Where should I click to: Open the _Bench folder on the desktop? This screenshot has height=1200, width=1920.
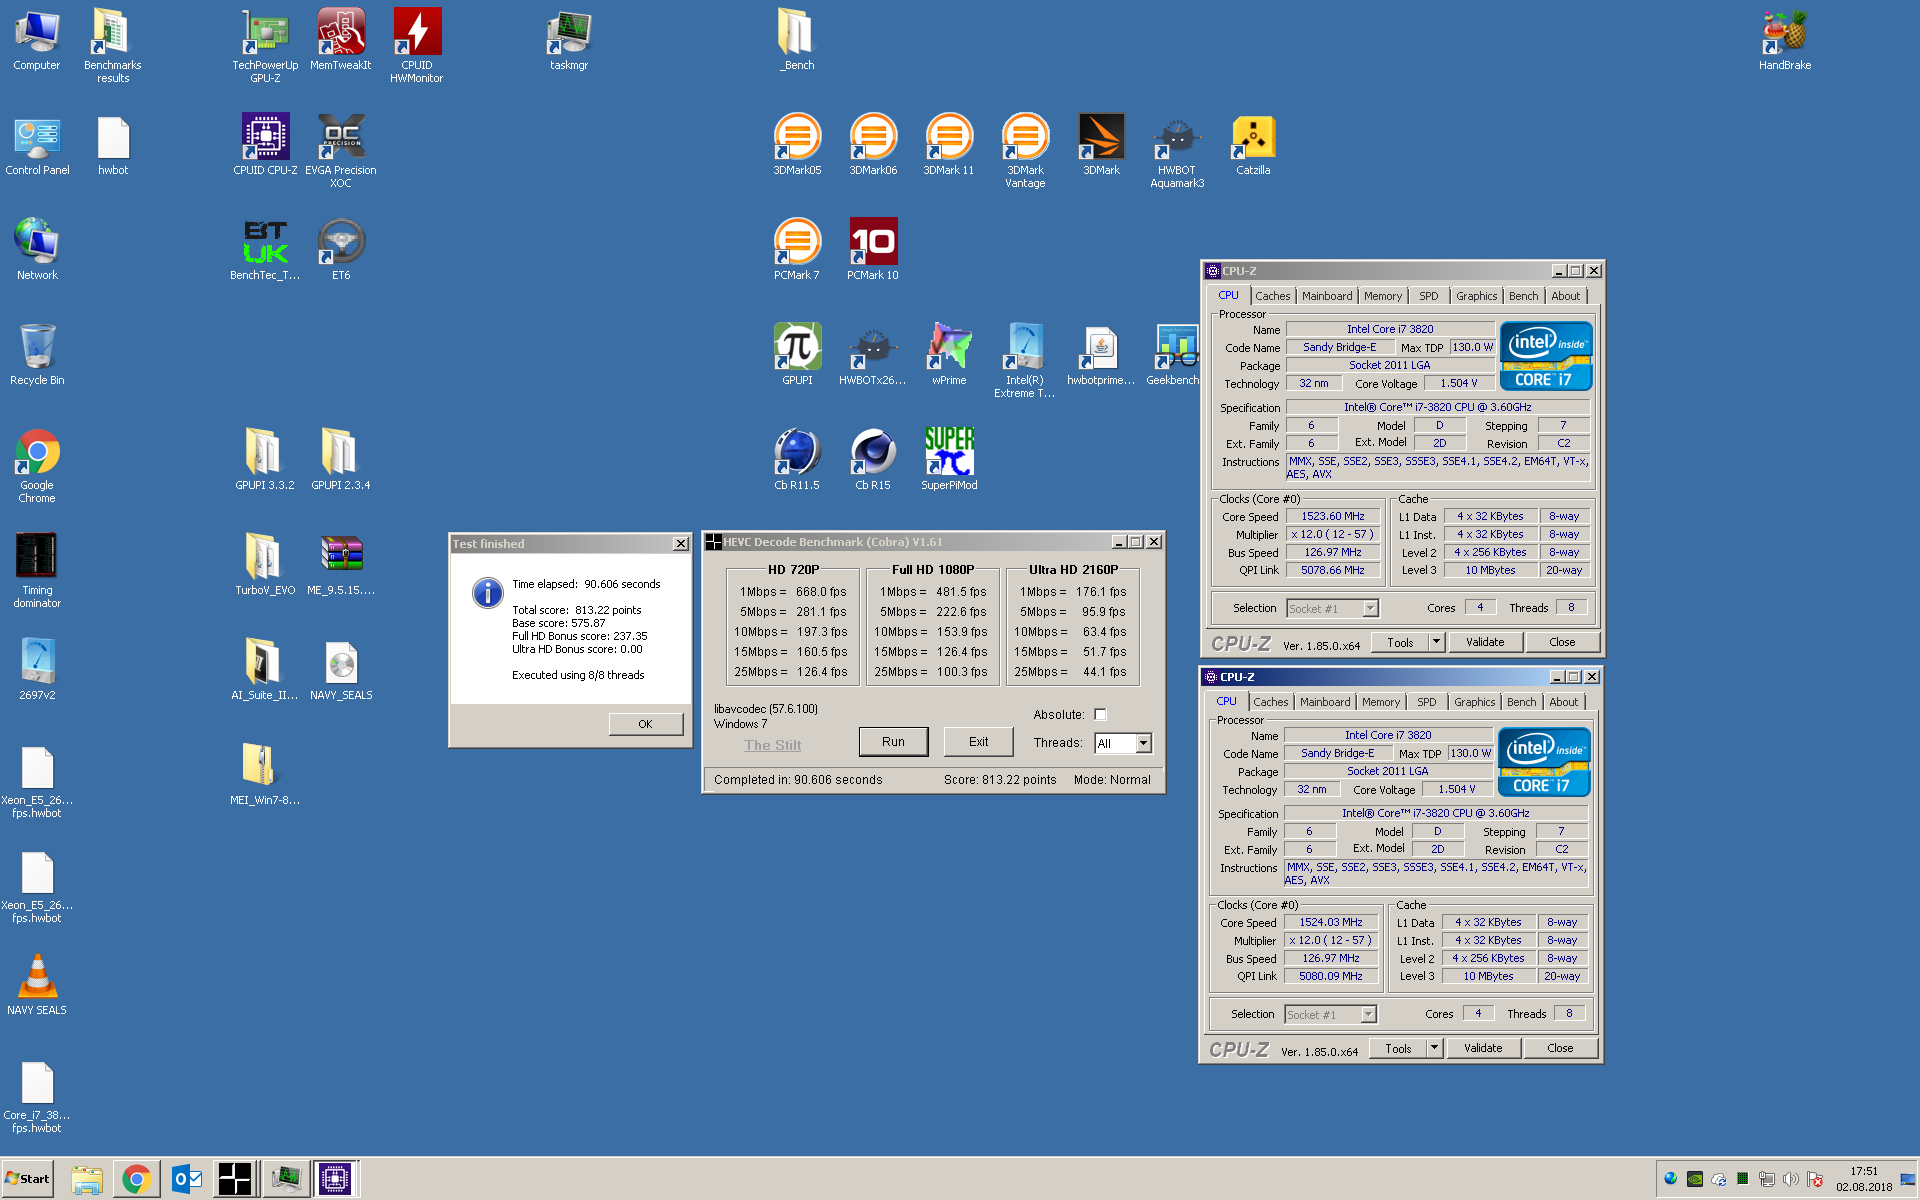(x=797, y=40)
